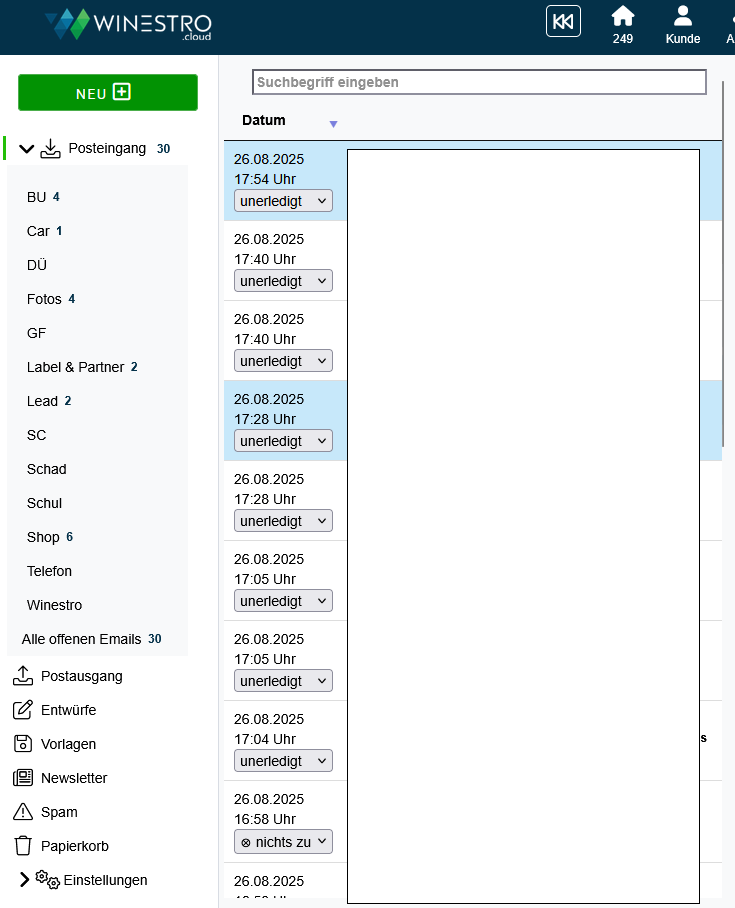Viewport: 735px width, 908px height.
Task: Collapse the Posteingang folder tree
Action: (x=27, y=149)
